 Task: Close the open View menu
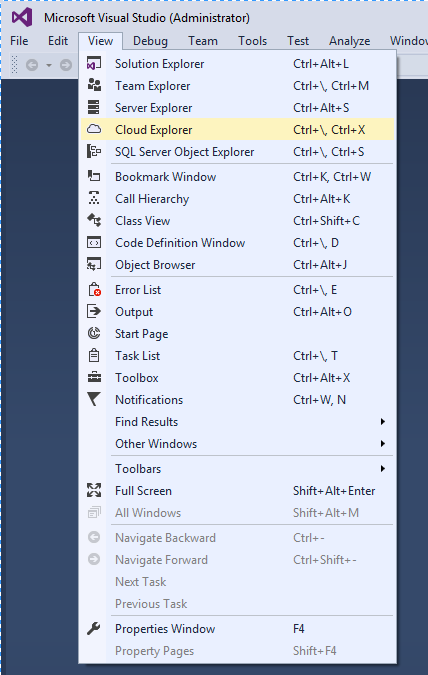coord(100,41)
